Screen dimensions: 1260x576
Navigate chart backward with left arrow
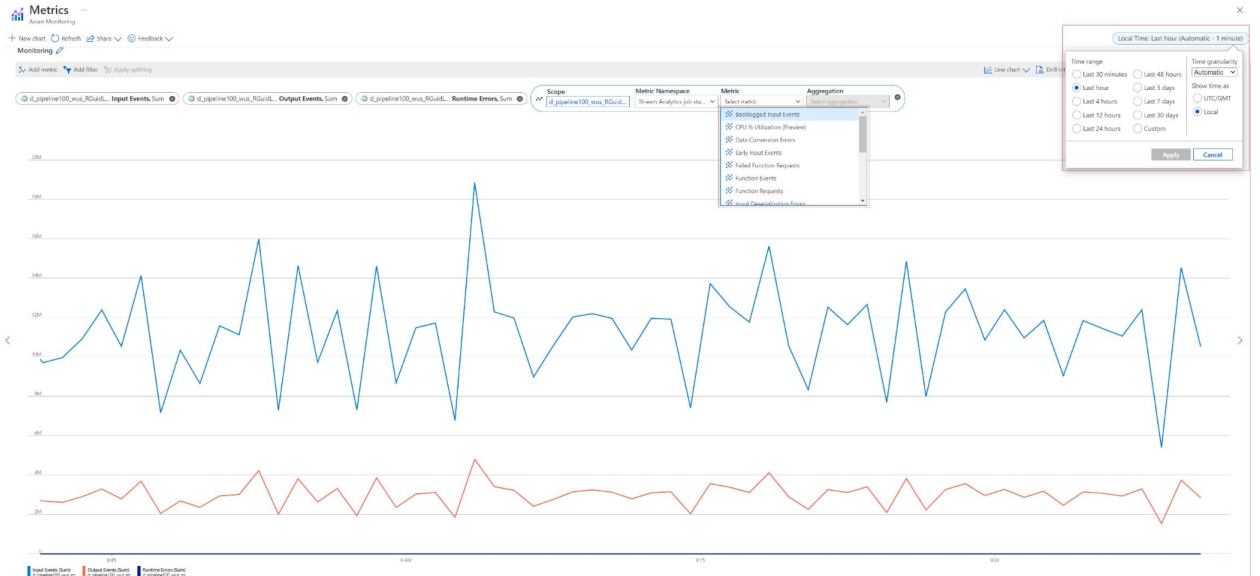coord(8,340)
